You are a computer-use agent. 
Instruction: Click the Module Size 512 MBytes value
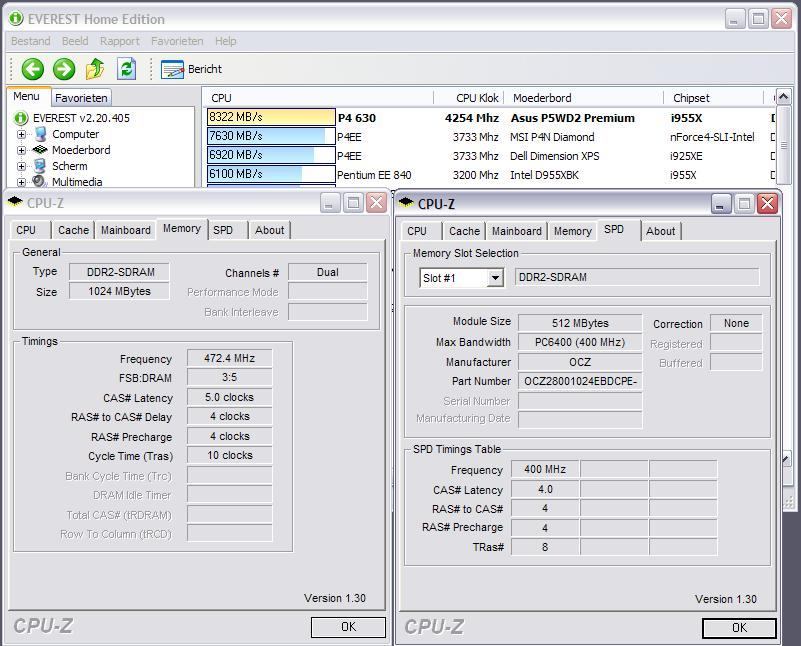580,323
